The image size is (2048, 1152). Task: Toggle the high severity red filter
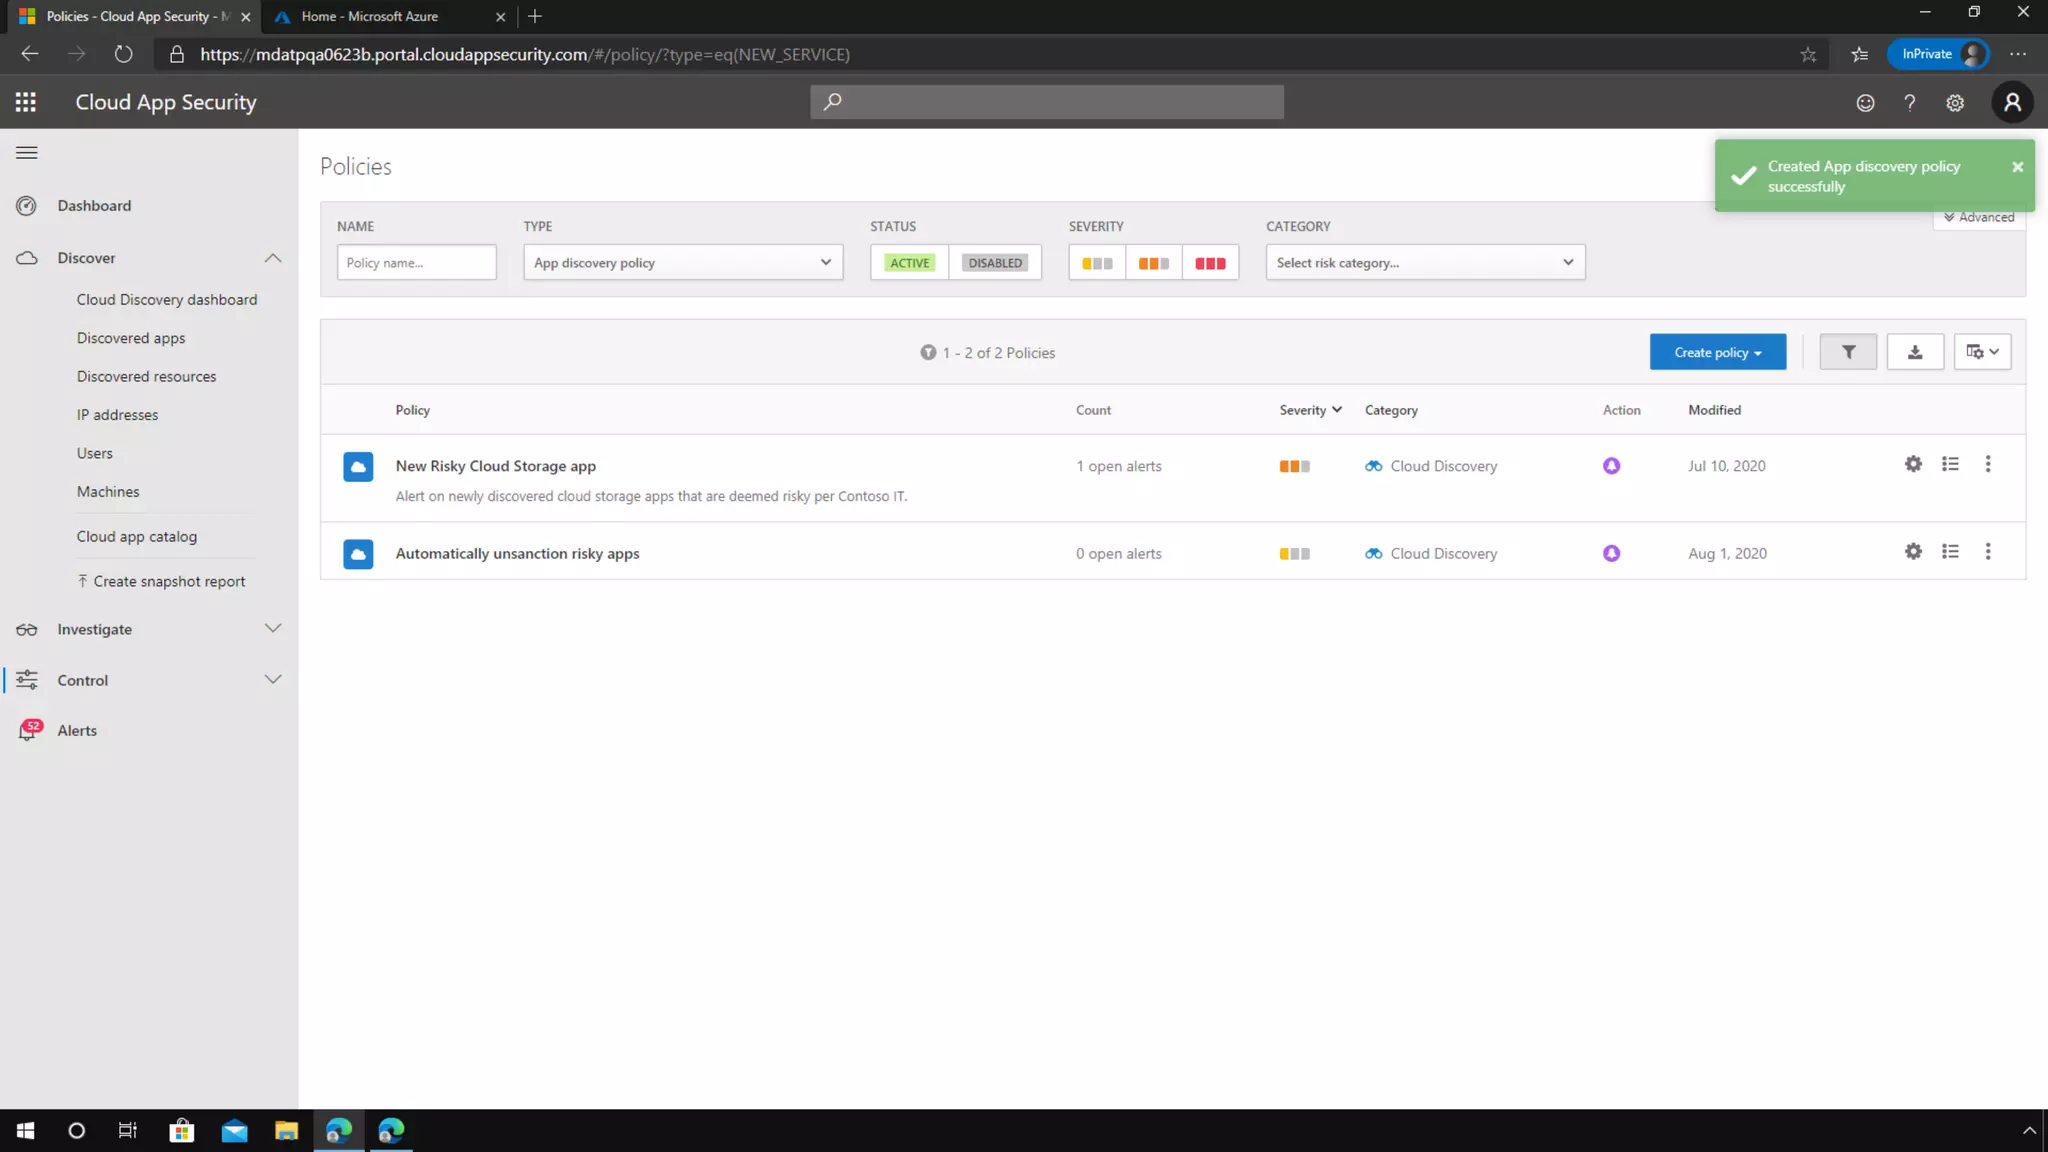coord(1209,263)
